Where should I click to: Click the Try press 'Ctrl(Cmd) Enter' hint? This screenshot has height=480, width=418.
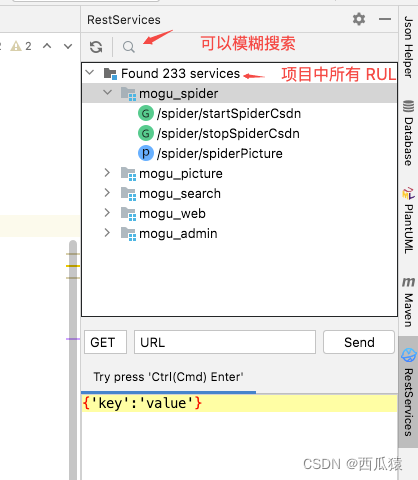point(168,377)
